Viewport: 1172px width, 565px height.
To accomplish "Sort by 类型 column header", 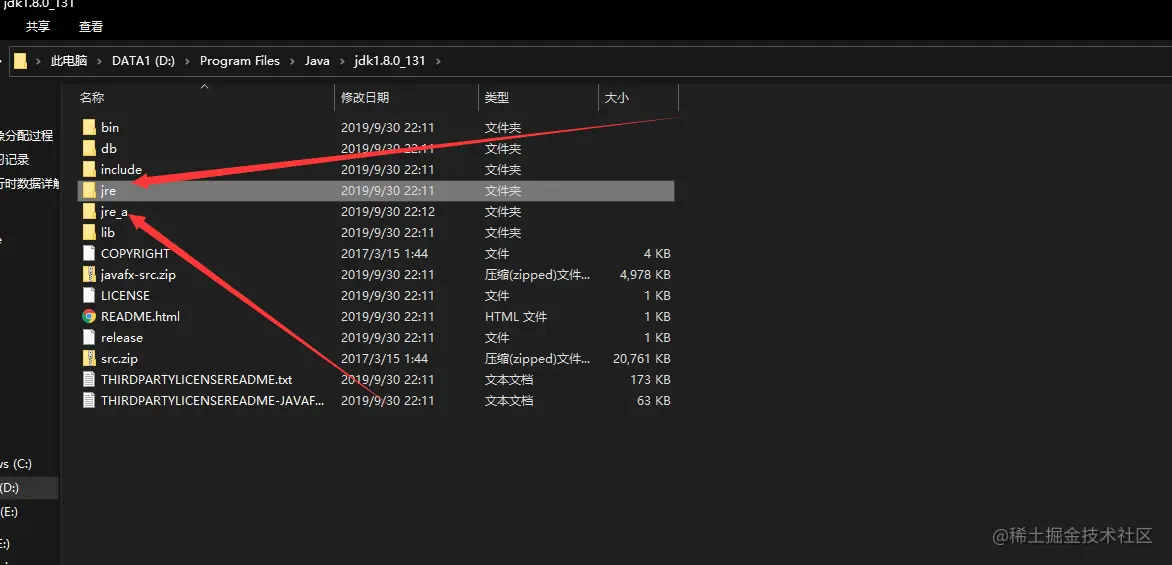I will 497,98.
